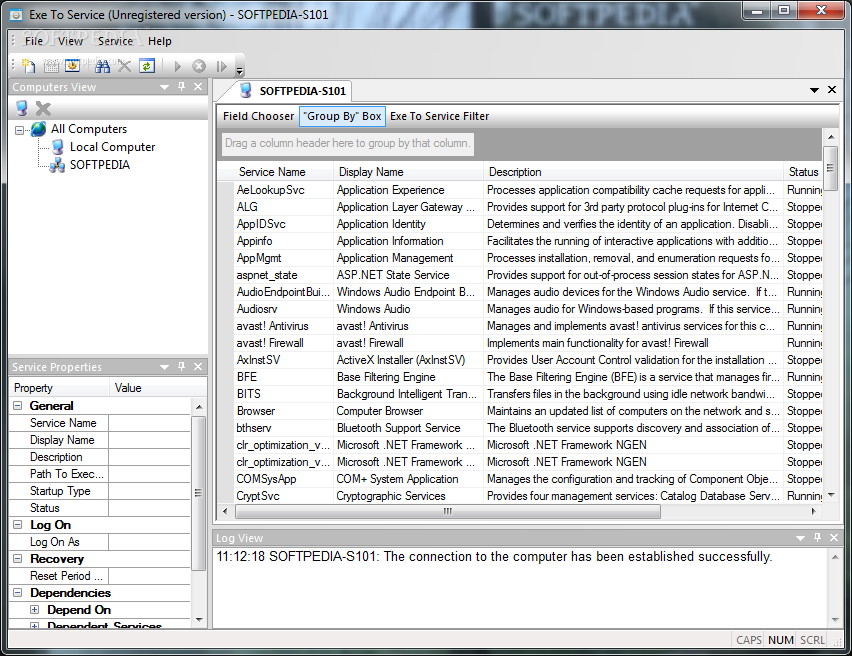
Task: Click the remove computer X icon
Action: pyautogui.click(x=43, y=109)
